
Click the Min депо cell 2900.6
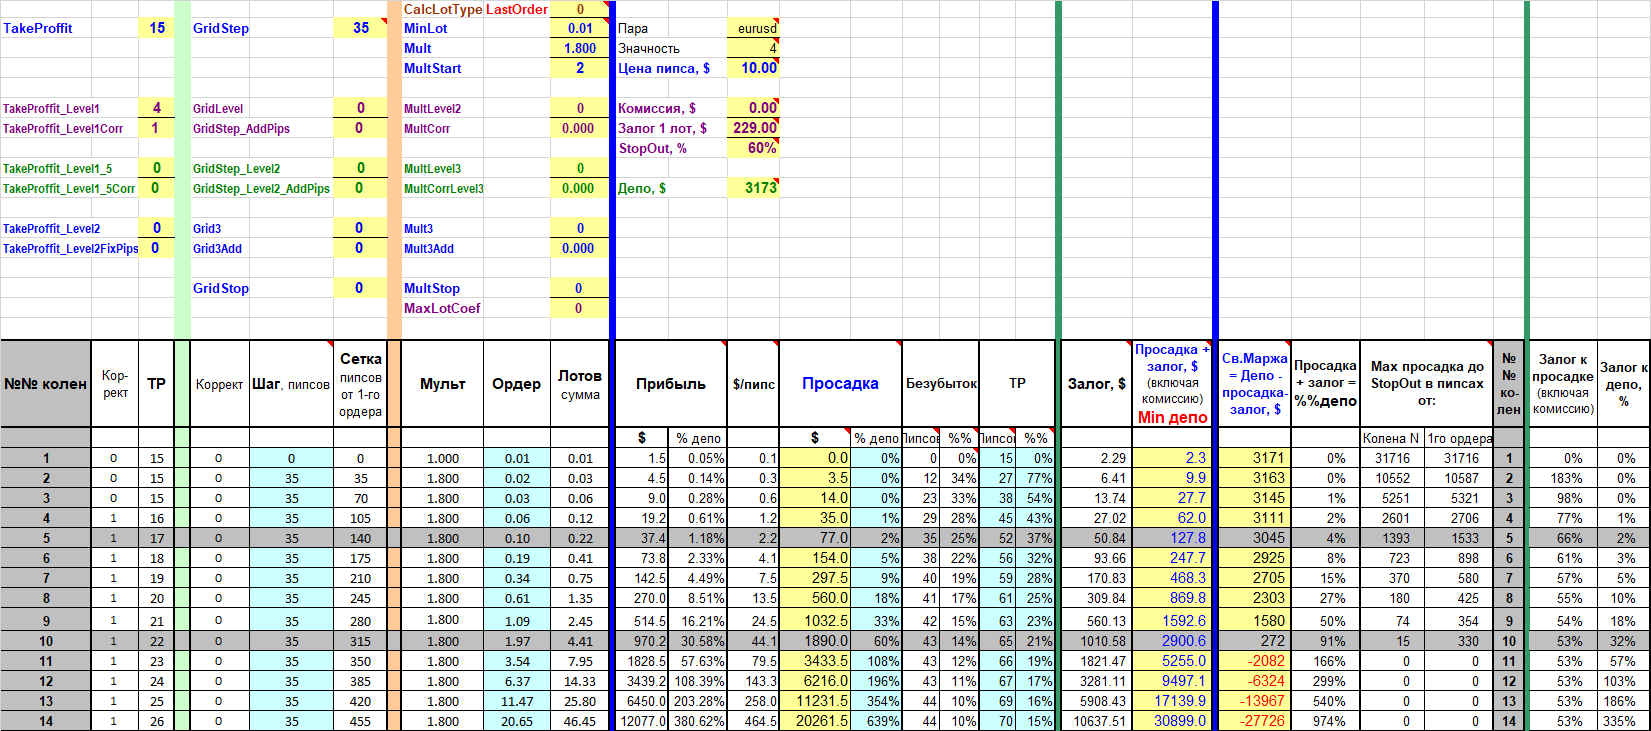tap(1172, 641)
